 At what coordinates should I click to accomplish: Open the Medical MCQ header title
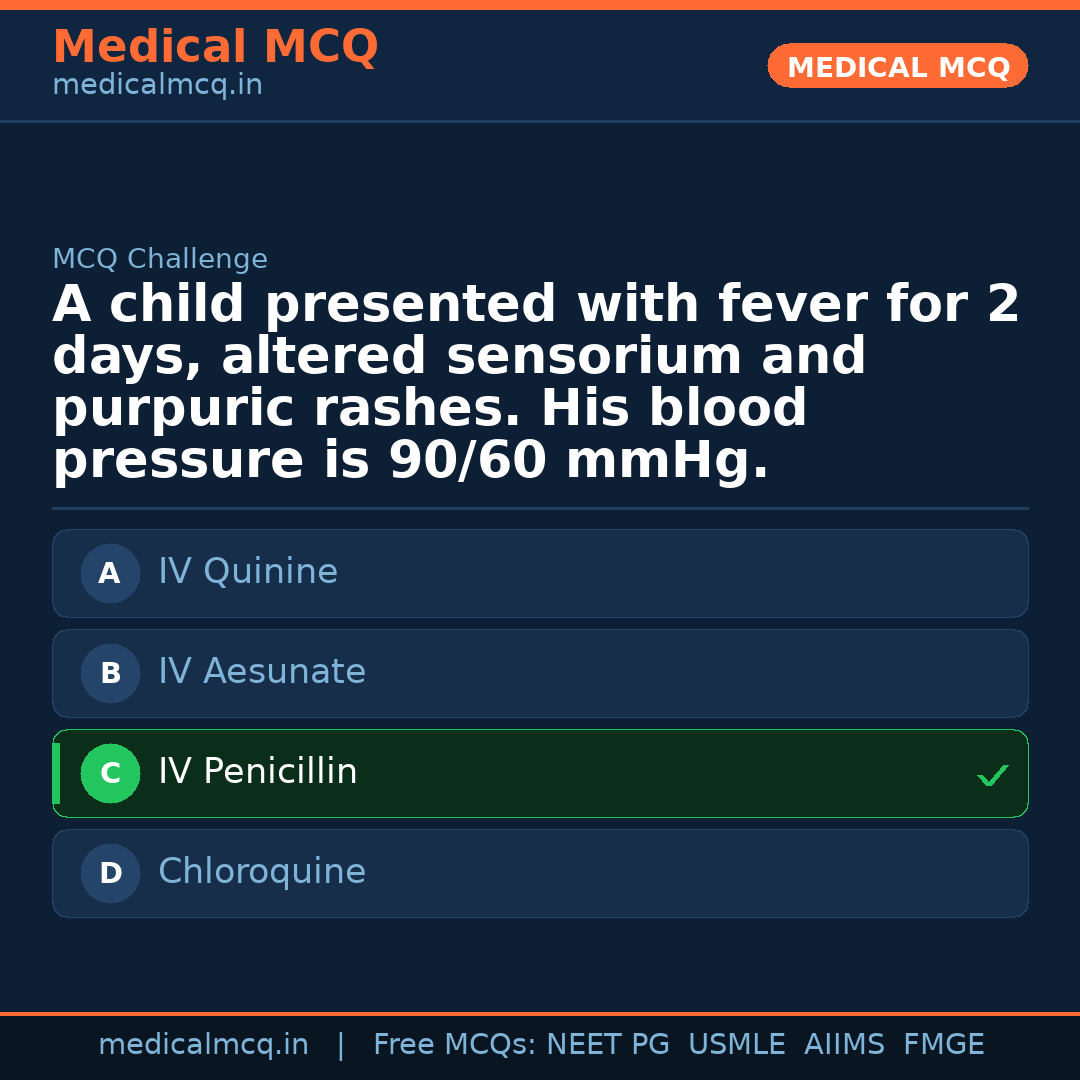pyautogui.click(x=215, y=47)
